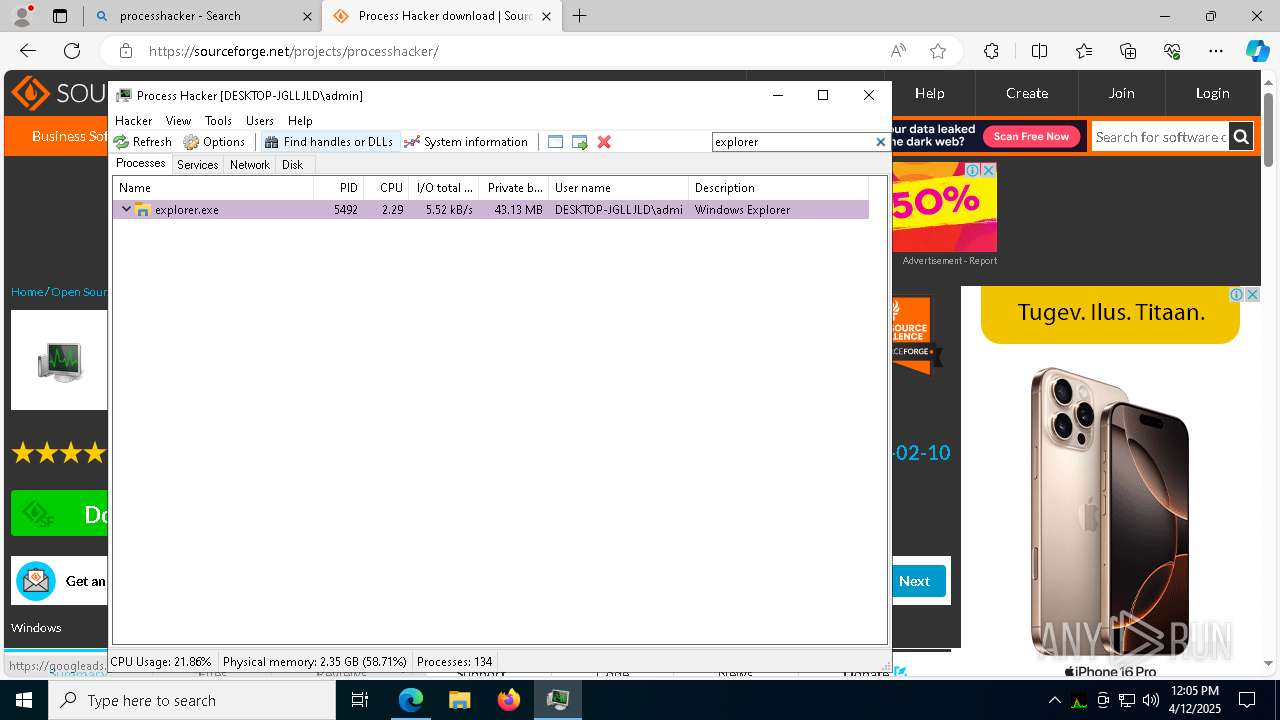Click the find window icon in toolbar
Screen dimensions: 1280x720
556,142
